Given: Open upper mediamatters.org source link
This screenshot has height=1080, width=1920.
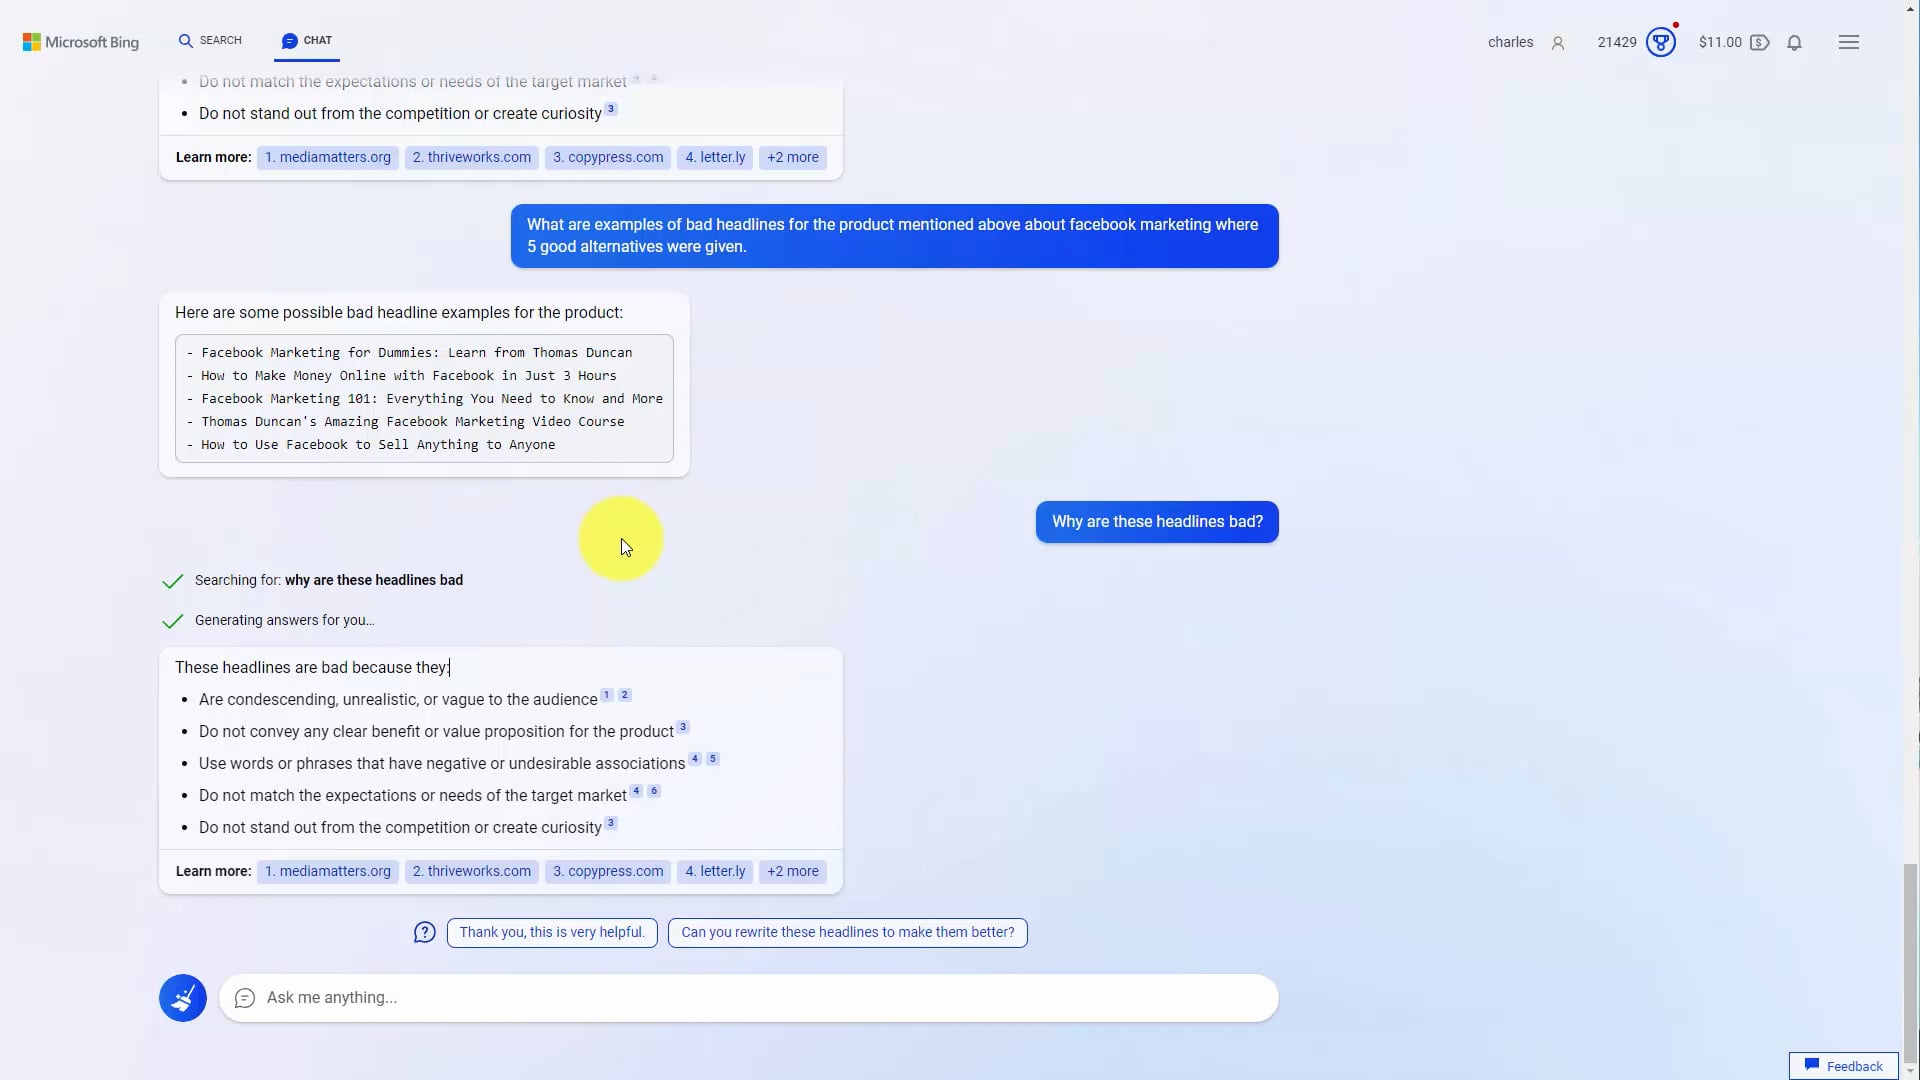Looking at the screenshot, I should [328, 157].
